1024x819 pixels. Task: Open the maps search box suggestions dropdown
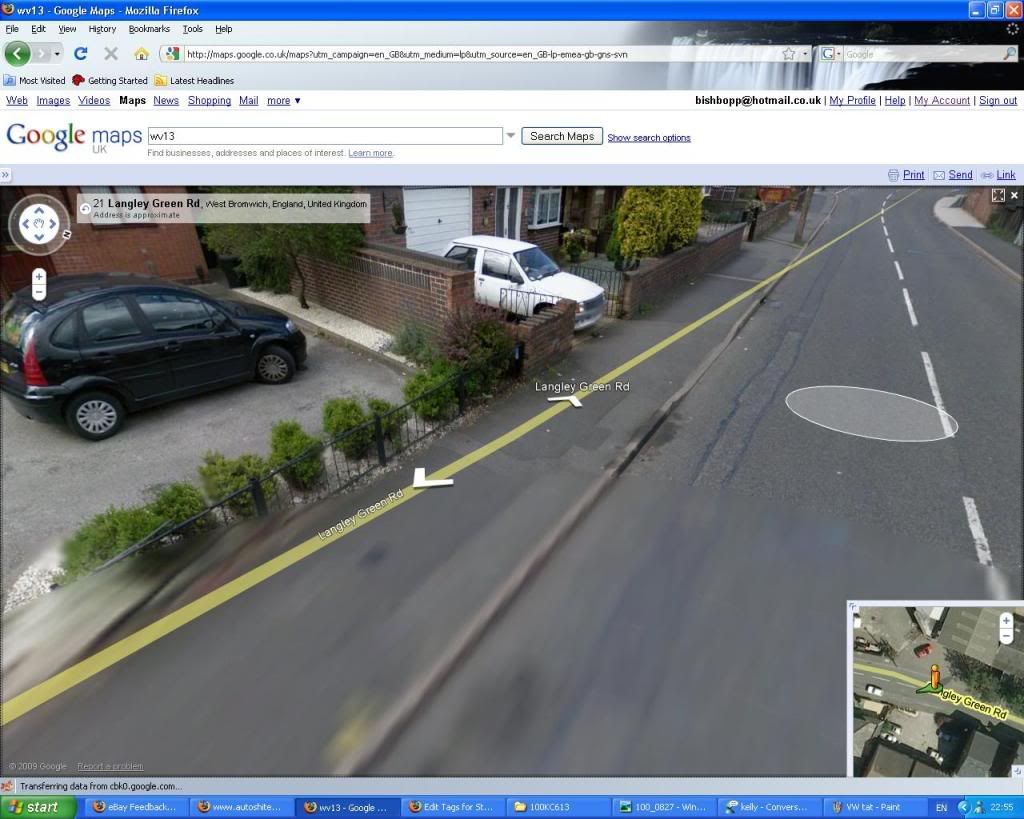tap(511, 136)
